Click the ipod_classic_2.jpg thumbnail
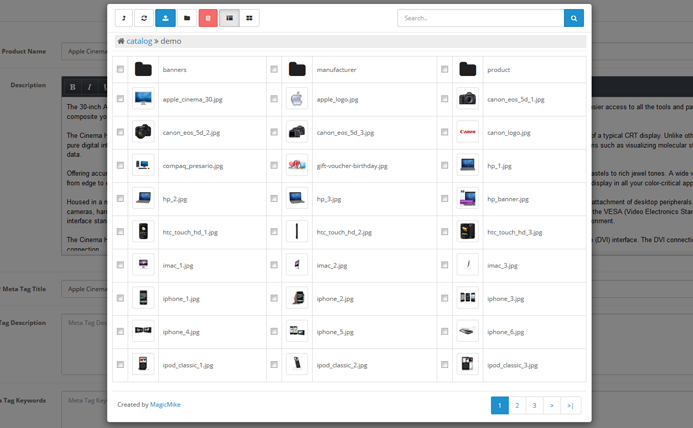 tap(297, 364)
